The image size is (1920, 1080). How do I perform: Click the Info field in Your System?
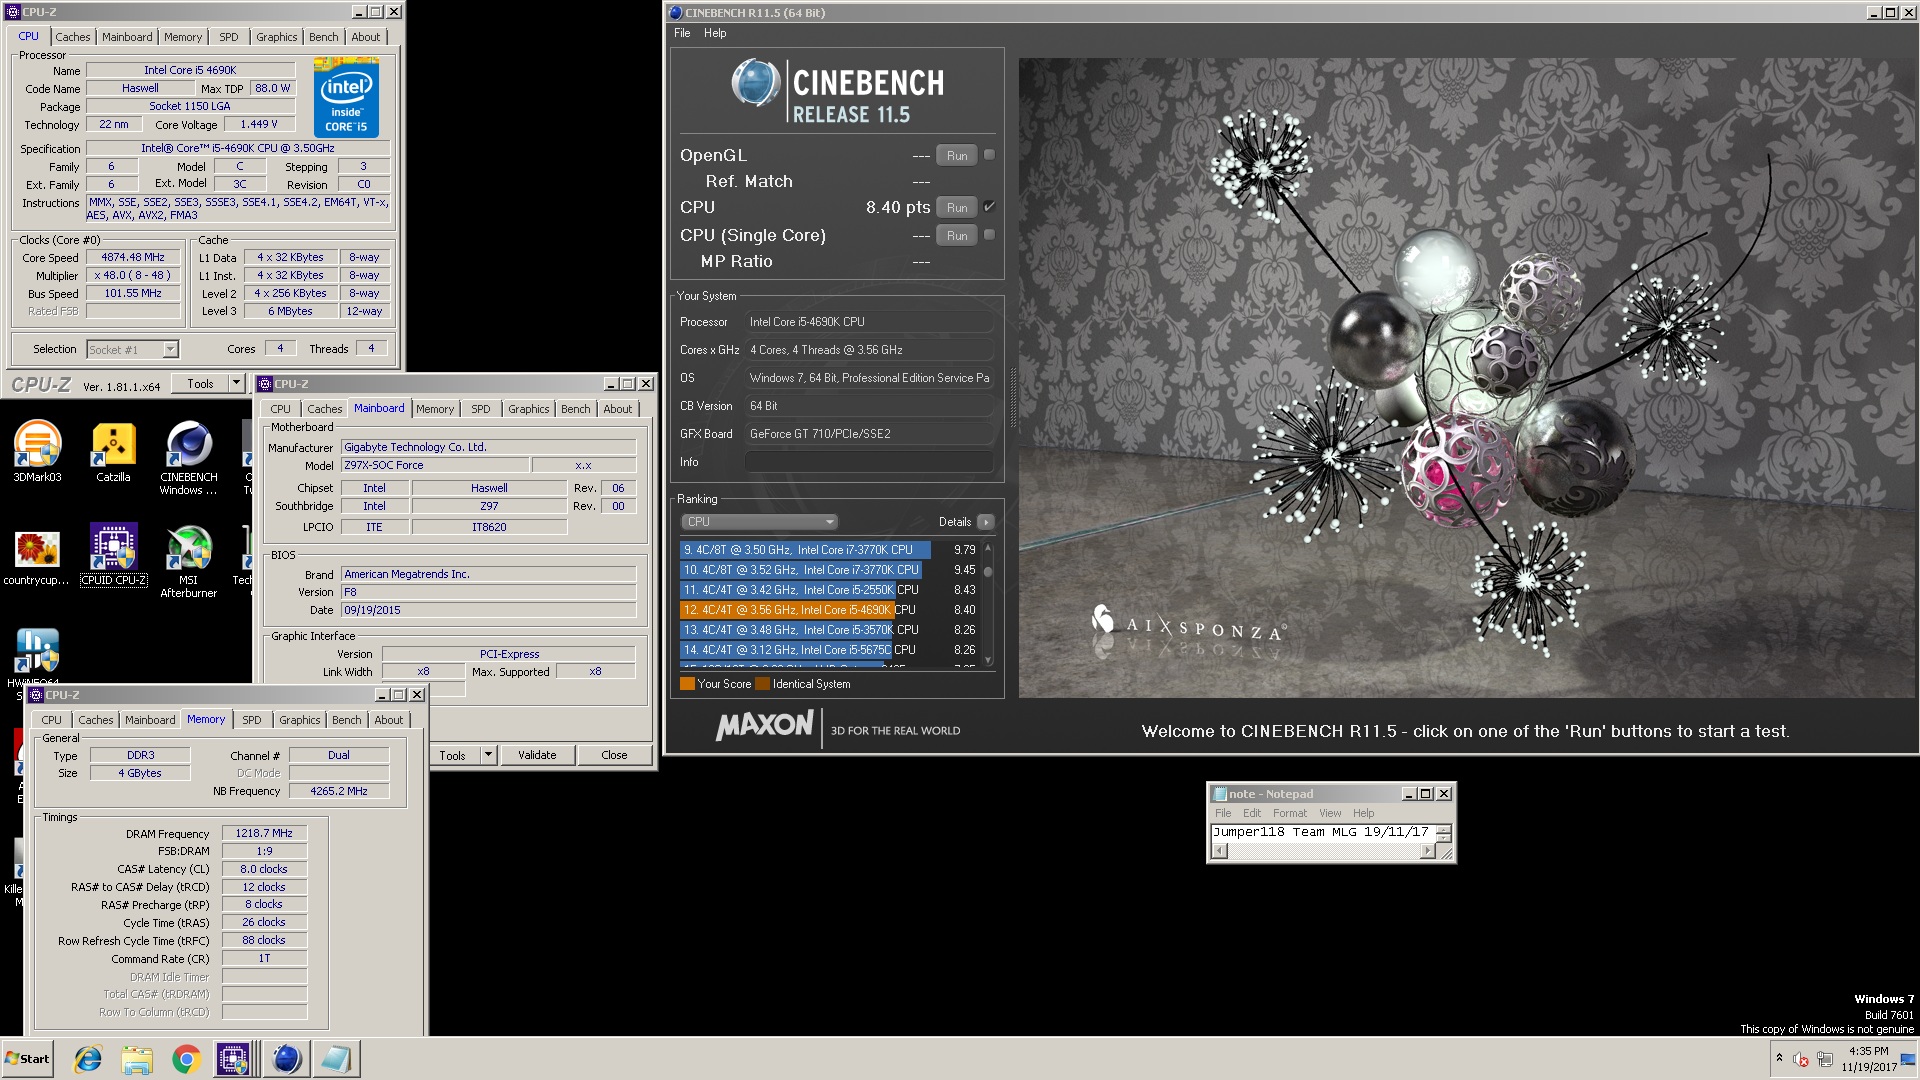(868, 462)
